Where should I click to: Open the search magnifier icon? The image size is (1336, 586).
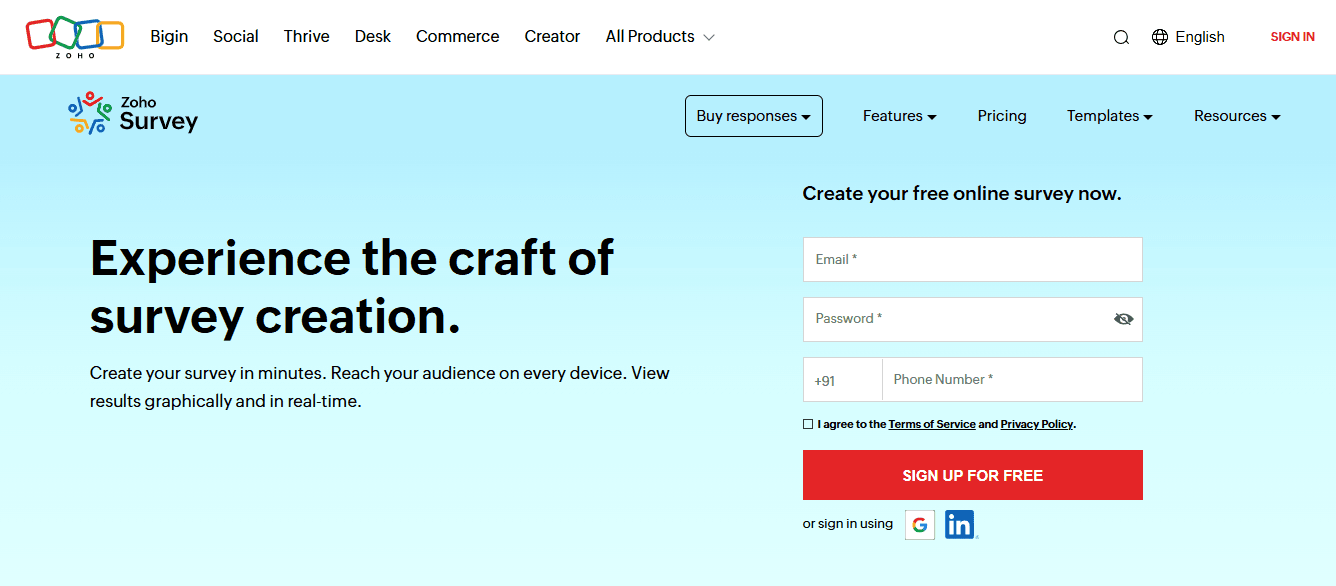click(x=1121, y=37)
